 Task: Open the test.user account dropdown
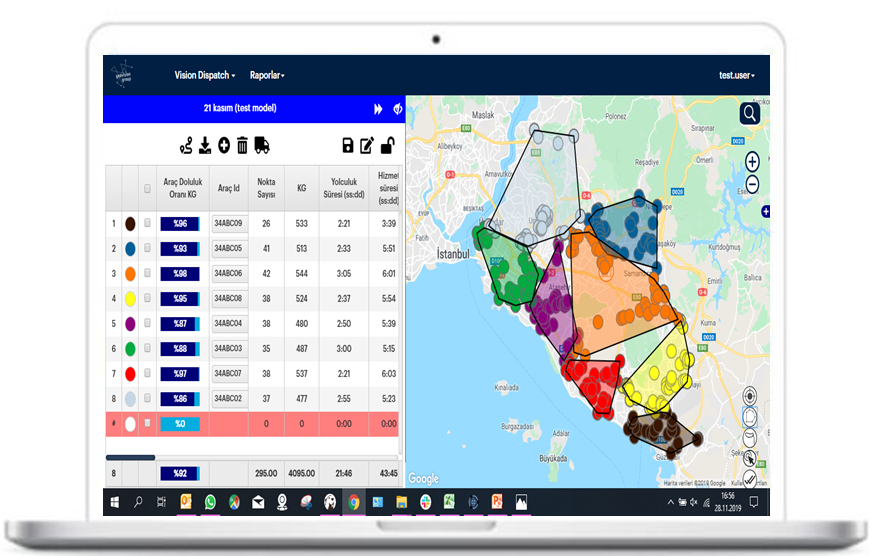(x=736, y=75)
